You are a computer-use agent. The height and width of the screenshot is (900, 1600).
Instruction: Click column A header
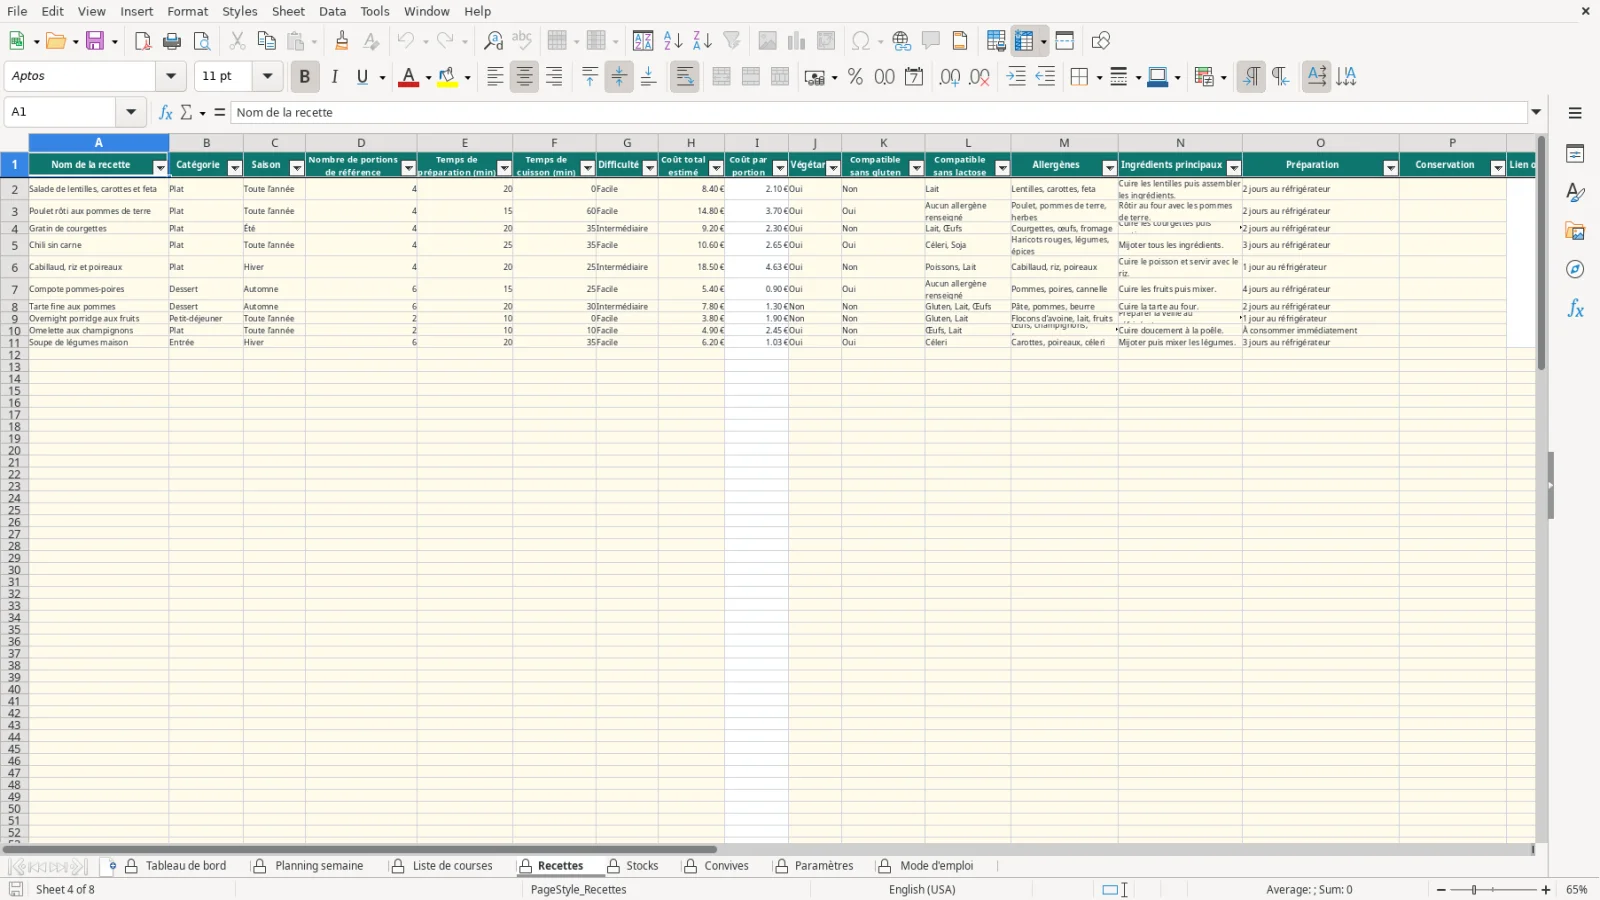(x=99, y=143)
